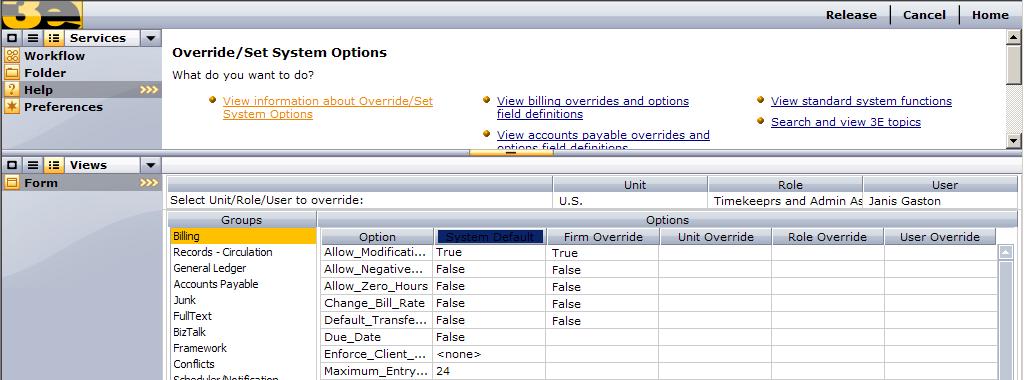Click the Preferences star icon

12,106
